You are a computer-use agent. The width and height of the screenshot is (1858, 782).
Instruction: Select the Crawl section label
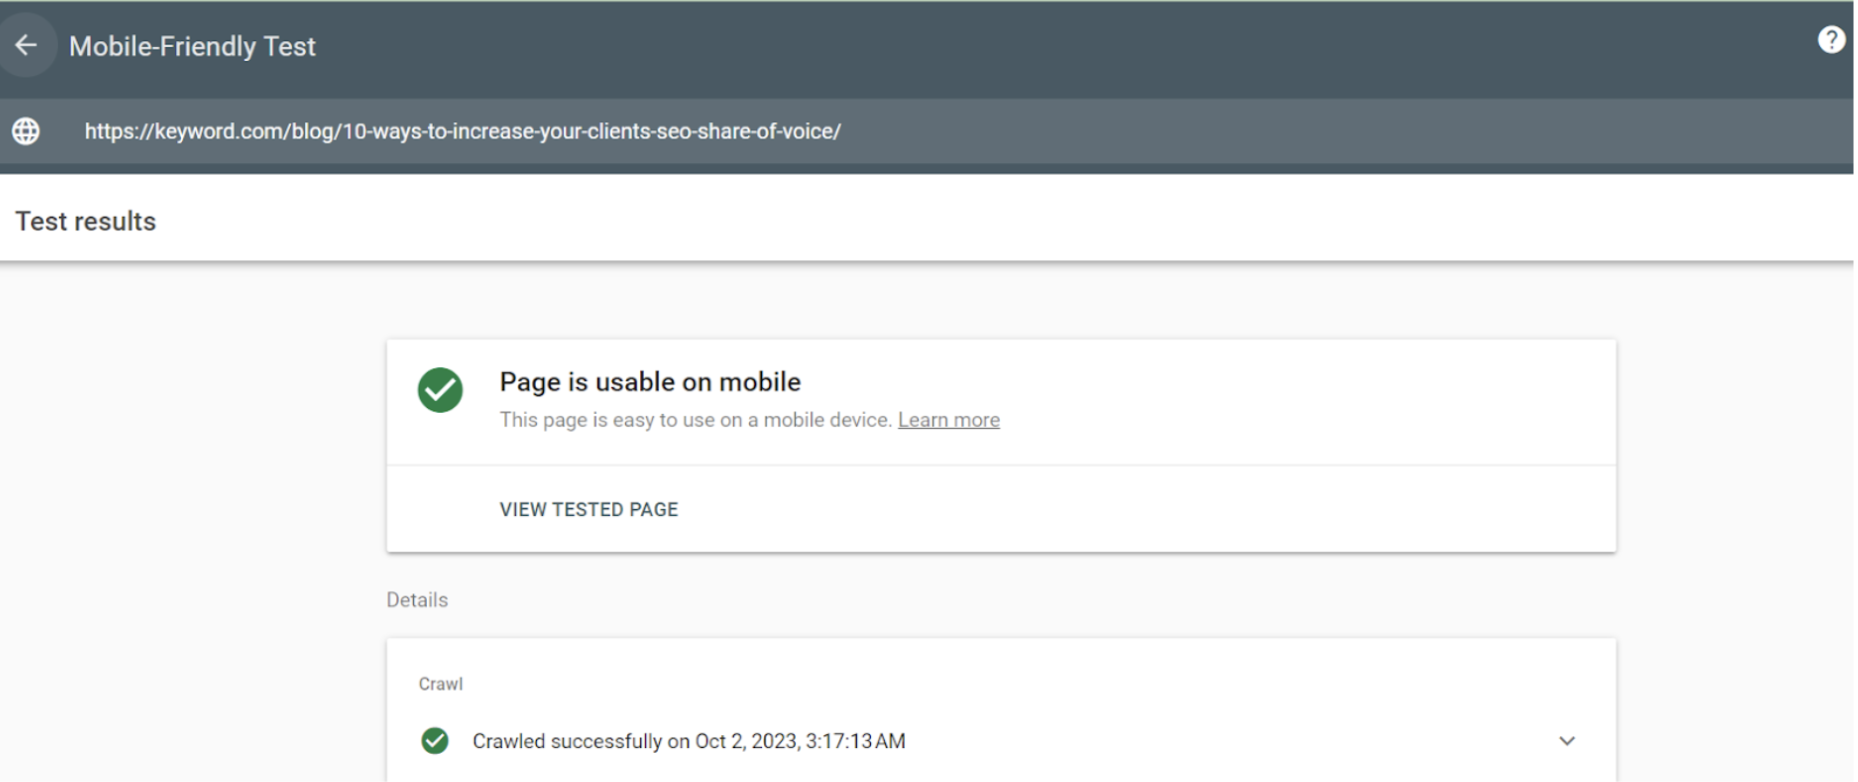point(440,683)
